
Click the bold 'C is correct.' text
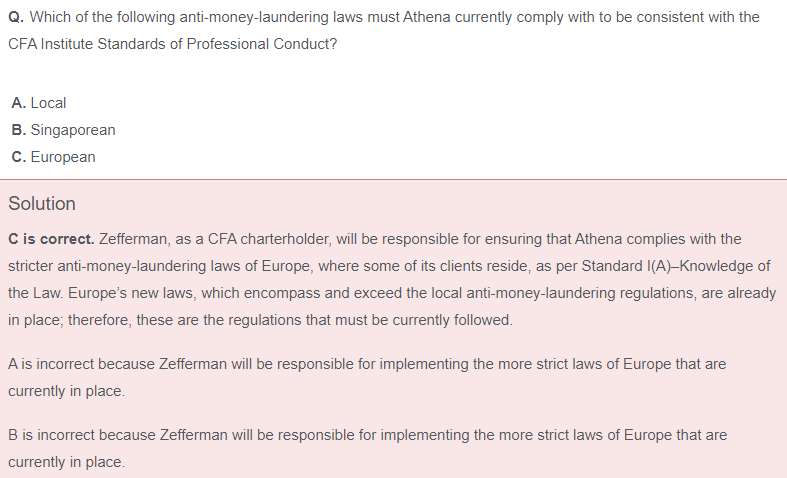(51, 239)
